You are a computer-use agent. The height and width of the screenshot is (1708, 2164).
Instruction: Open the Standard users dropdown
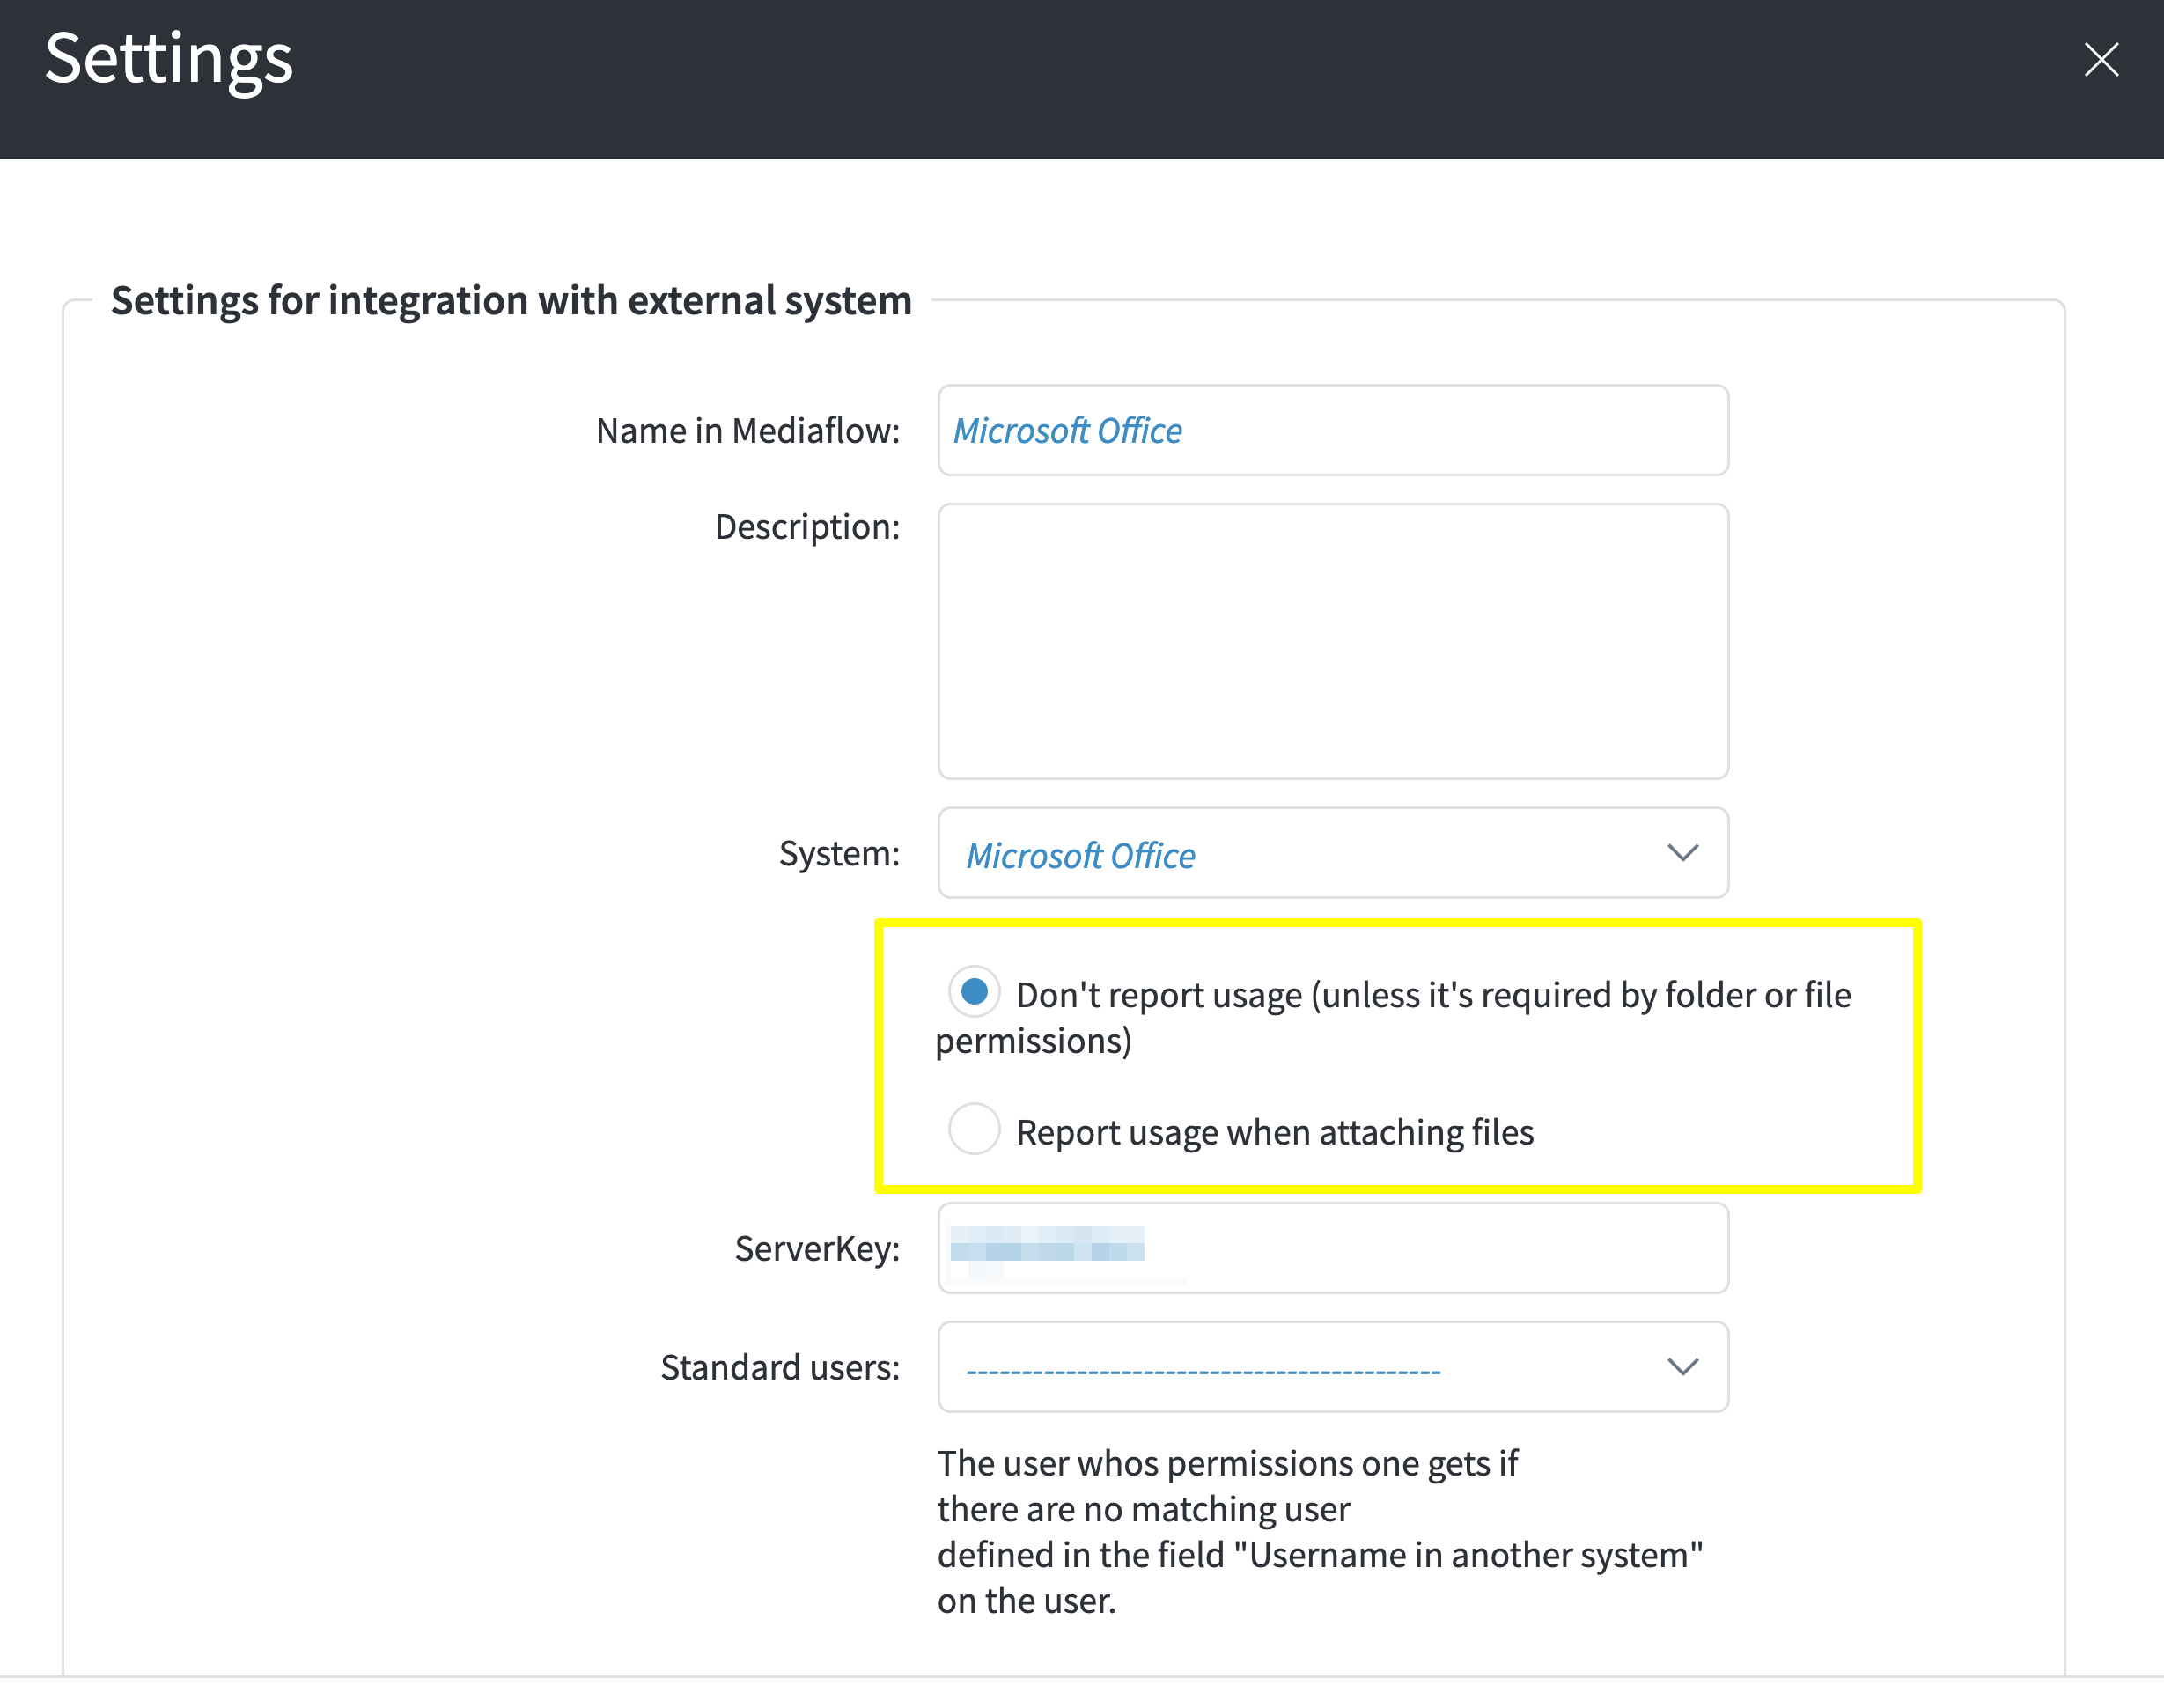(x=1333, y=1367)
